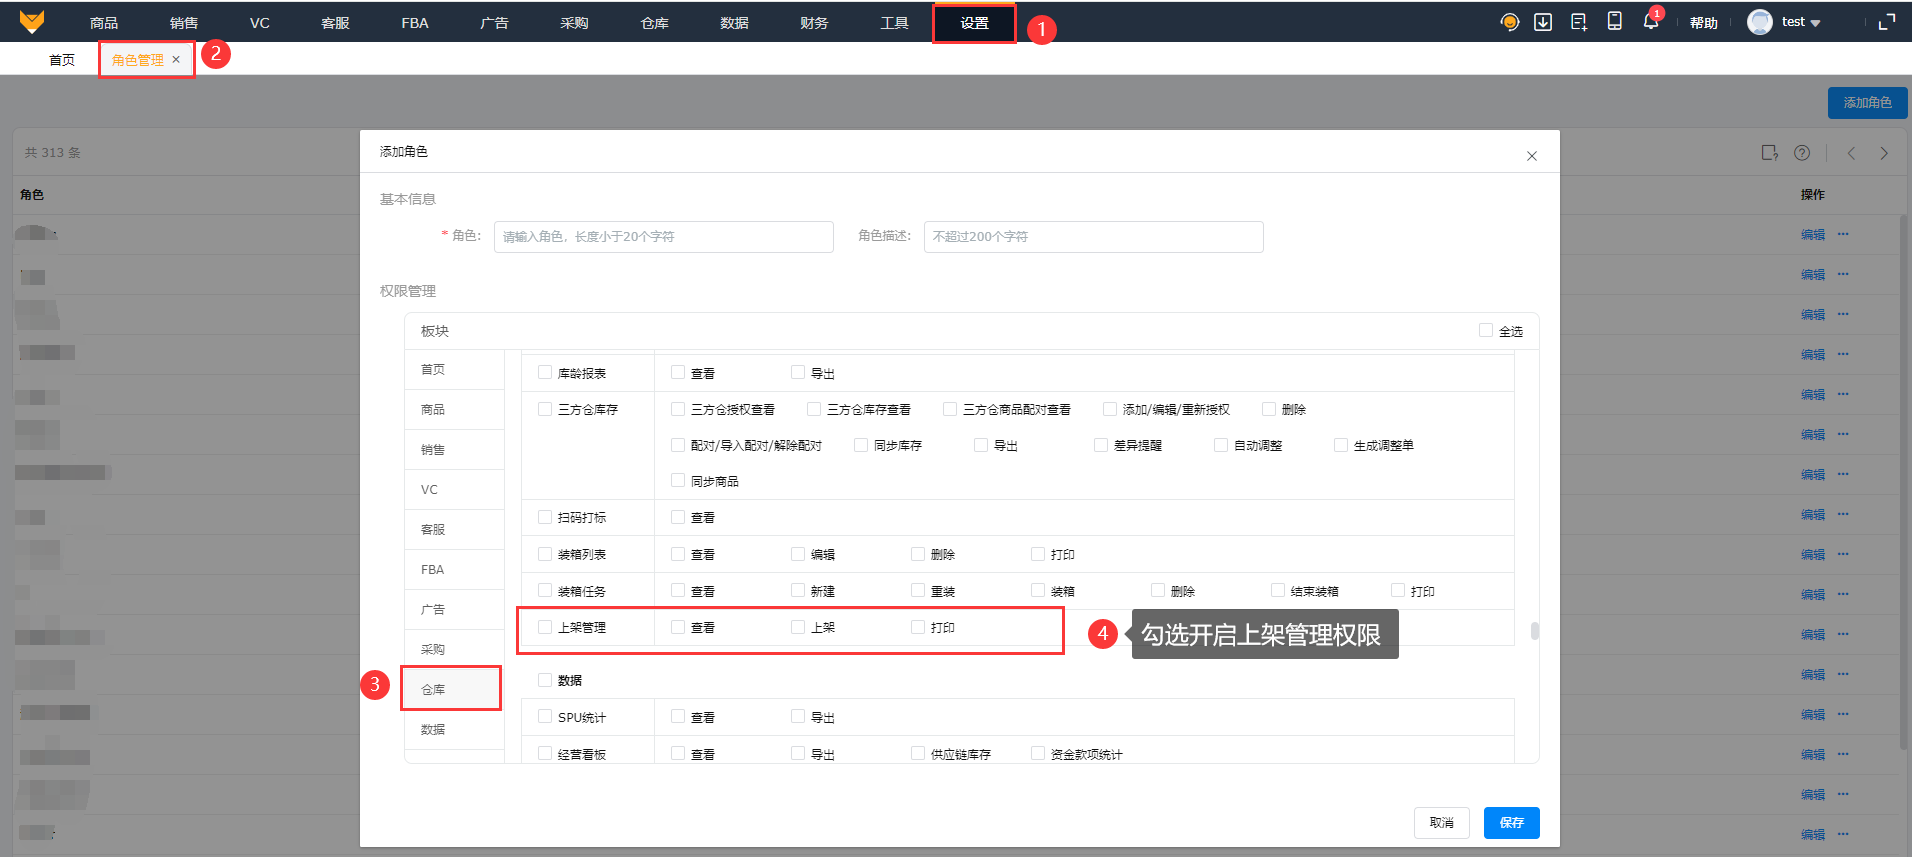Tick the 全选 checkbox

(1486, 331)
